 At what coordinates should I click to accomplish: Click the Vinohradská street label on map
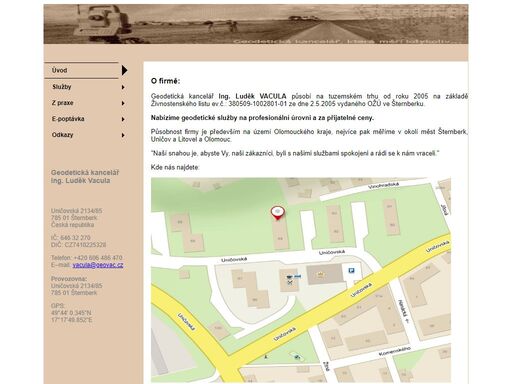point(383,185)
